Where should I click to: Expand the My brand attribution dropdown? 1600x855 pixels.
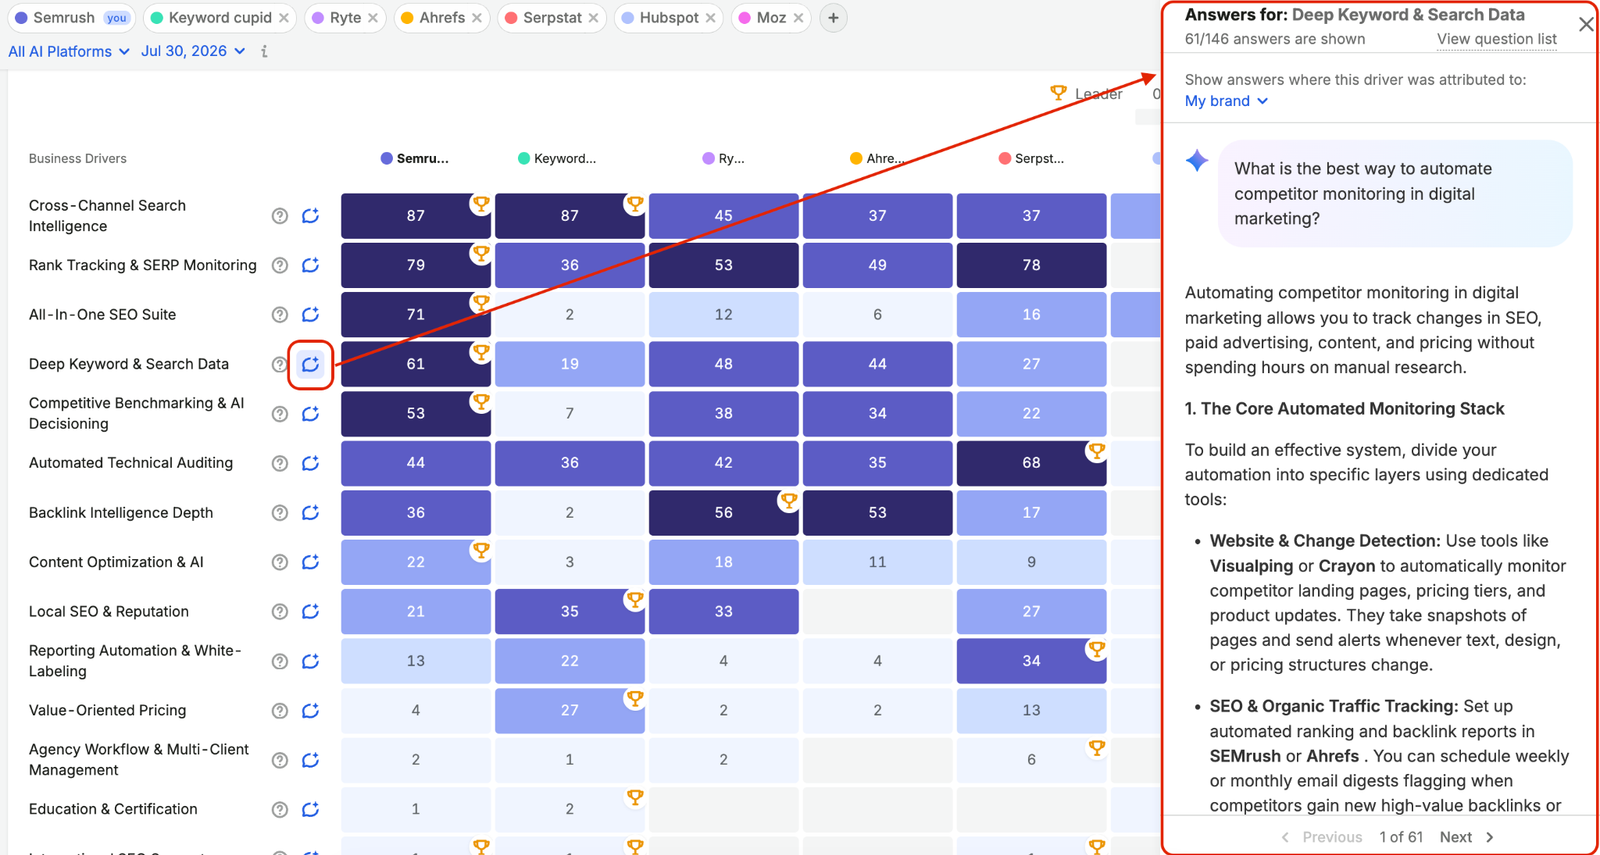[x=1226, y=101]
